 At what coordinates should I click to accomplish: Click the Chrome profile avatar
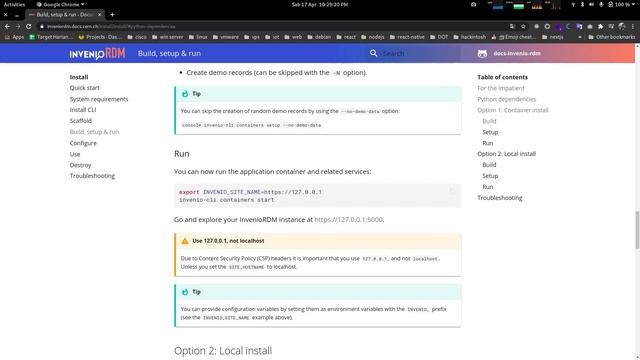coord(622,26)
